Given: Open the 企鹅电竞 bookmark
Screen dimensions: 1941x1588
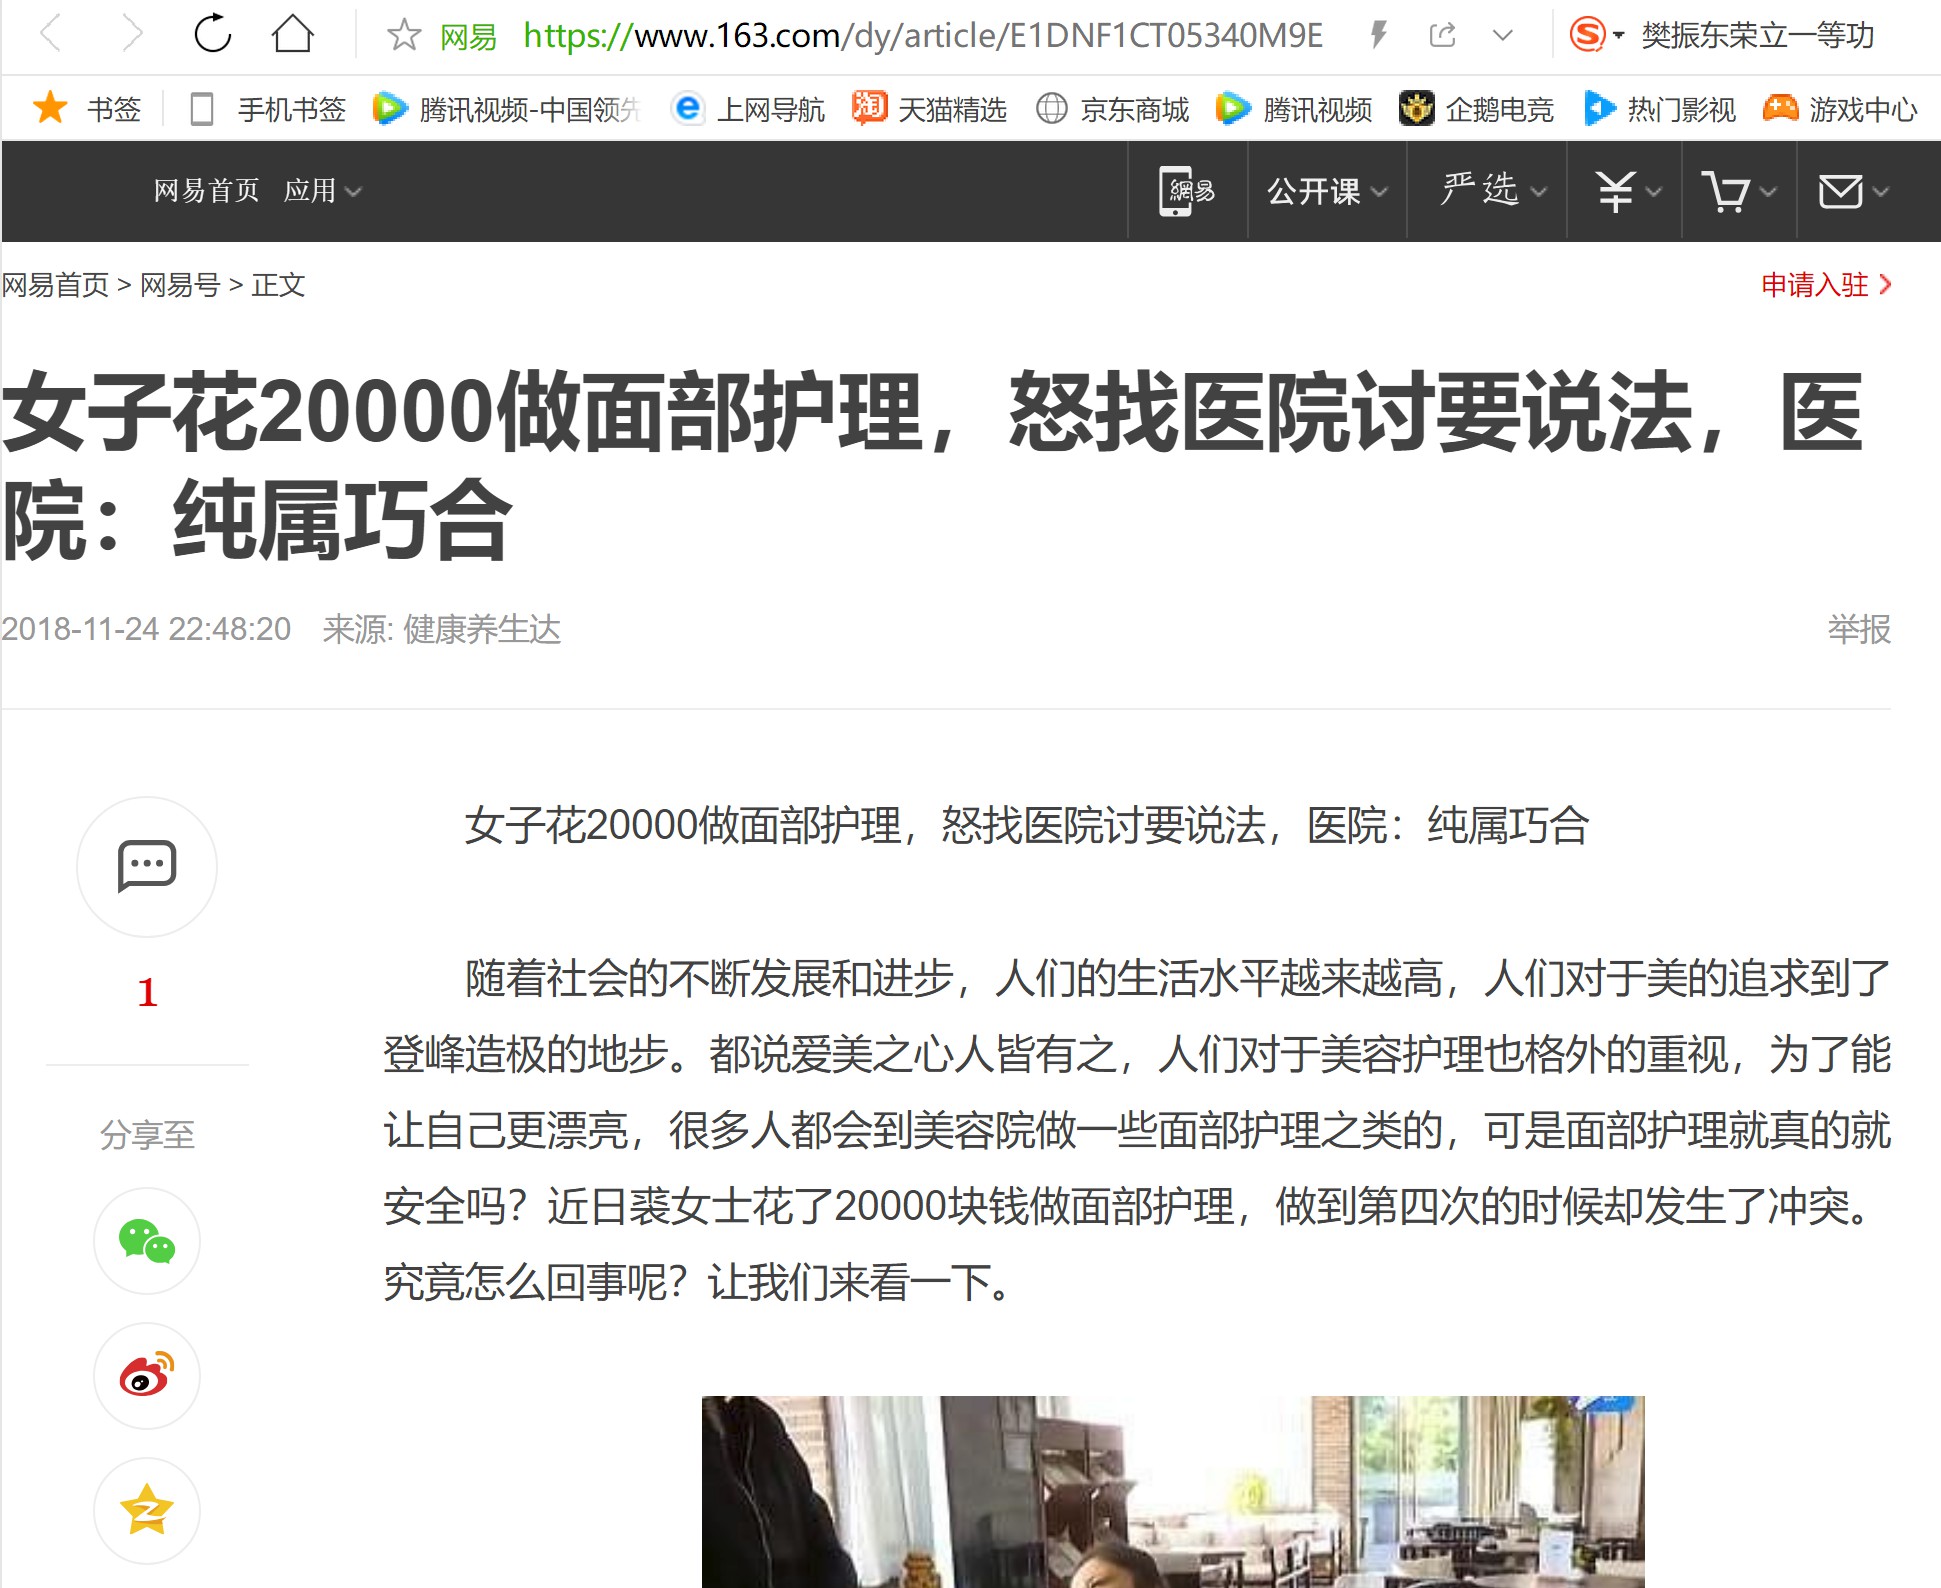Looking at the screenshot, I should [x=1476, y=108].
